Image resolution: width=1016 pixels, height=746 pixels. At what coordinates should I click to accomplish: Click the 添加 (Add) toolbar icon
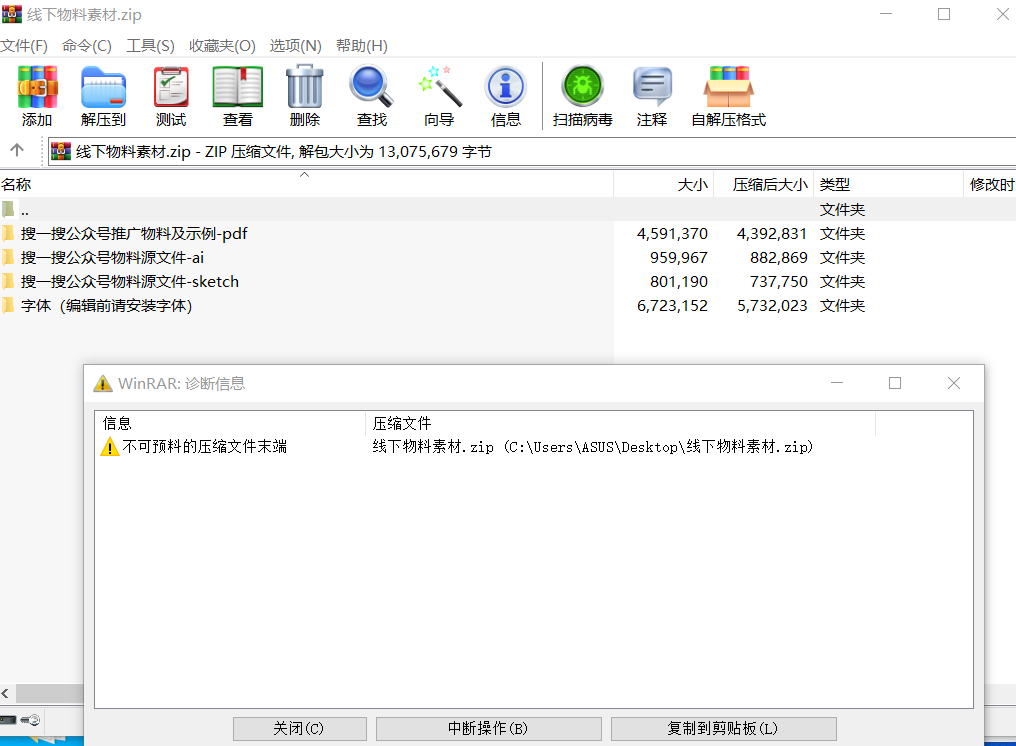pyautogui.click(x=37, y=86)
